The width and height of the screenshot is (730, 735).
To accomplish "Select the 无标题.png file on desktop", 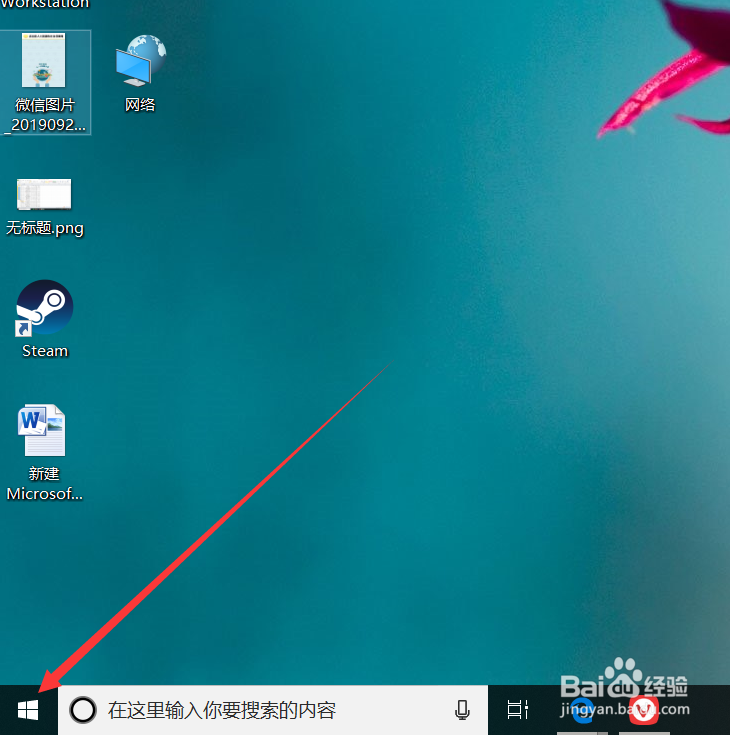I will 45,207.
